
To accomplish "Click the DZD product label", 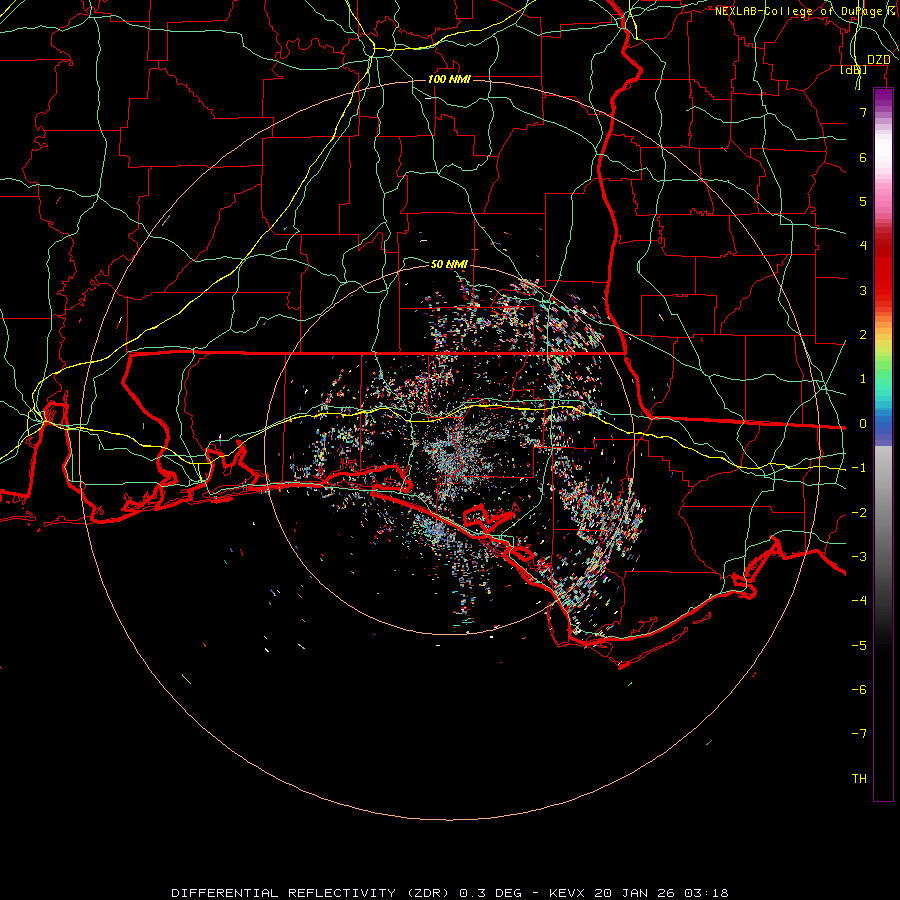I will click(x=878, y=60).
